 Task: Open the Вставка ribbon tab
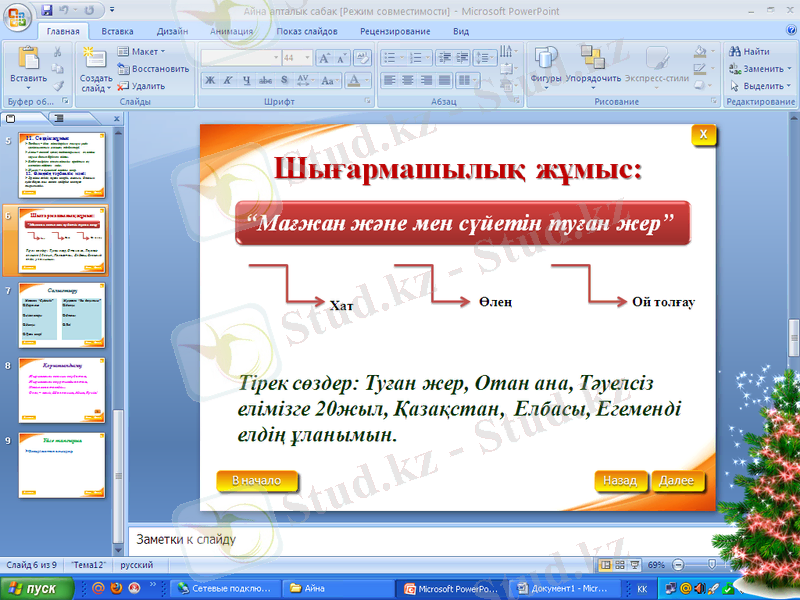(118, 31)
